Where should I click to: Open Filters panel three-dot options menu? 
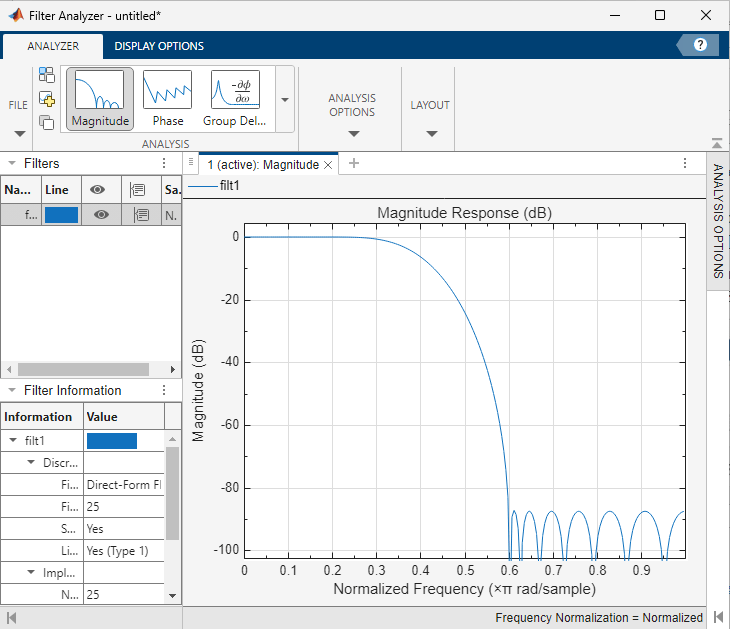[164, 163]
